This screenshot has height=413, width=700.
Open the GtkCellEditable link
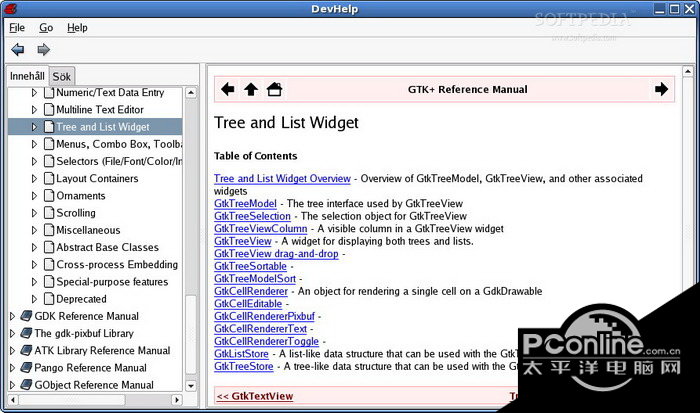pos(248,304)
